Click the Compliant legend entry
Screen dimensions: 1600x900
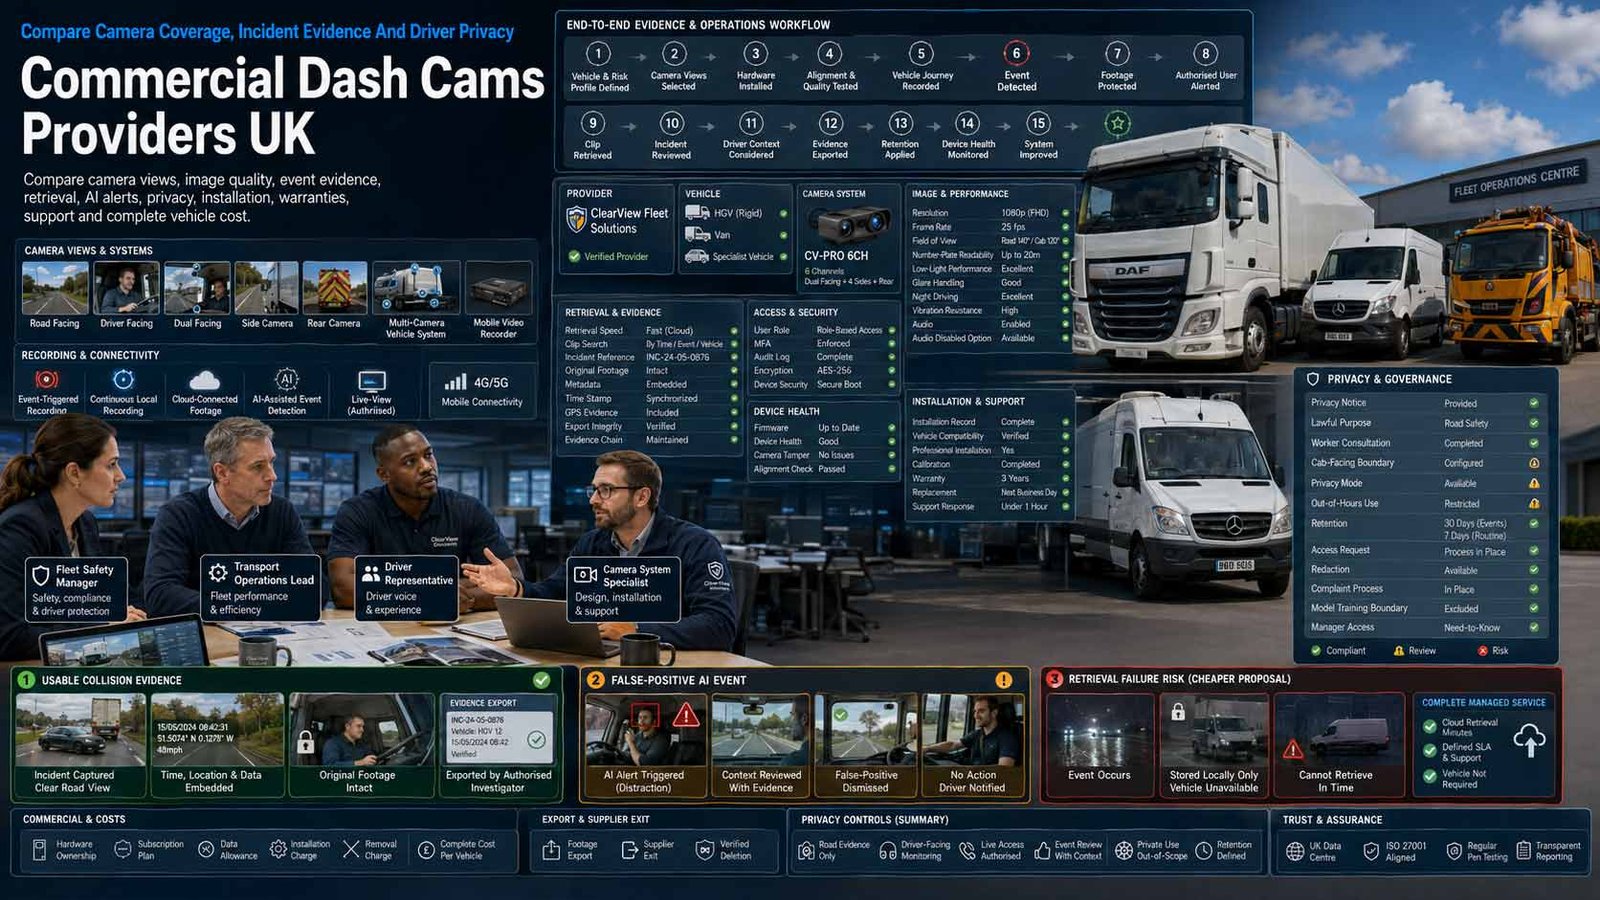click(x=1338, y=651)
